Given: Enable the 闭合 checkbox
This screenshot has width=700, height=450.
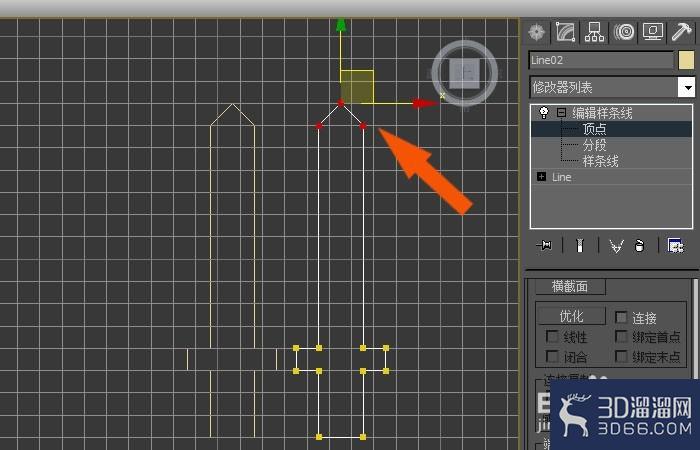Looking at the screenshot, I should tap(552, 356).
